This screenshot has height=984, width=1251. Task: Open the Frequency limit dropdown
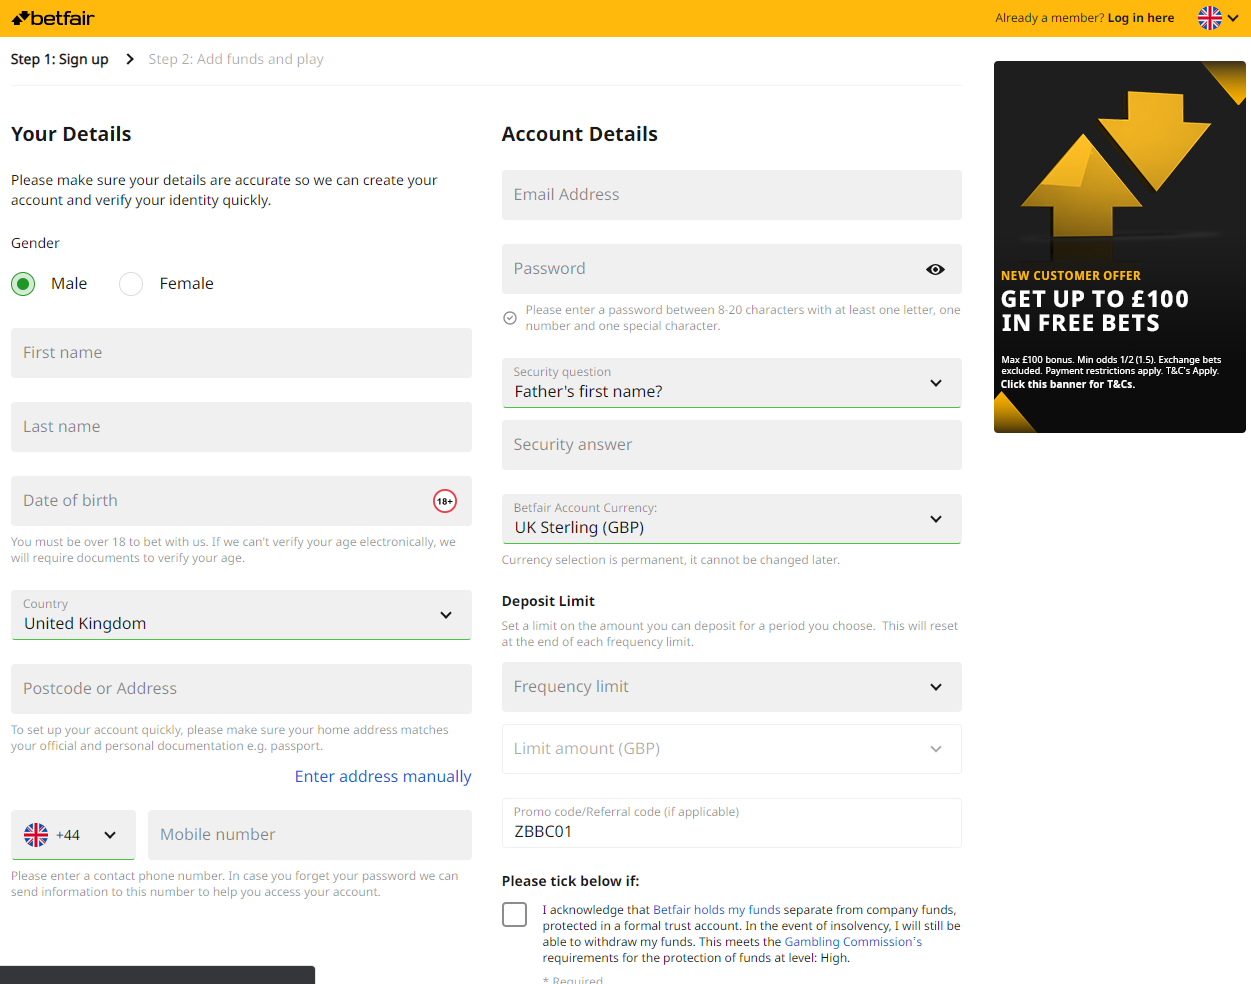tap(731, 687)
